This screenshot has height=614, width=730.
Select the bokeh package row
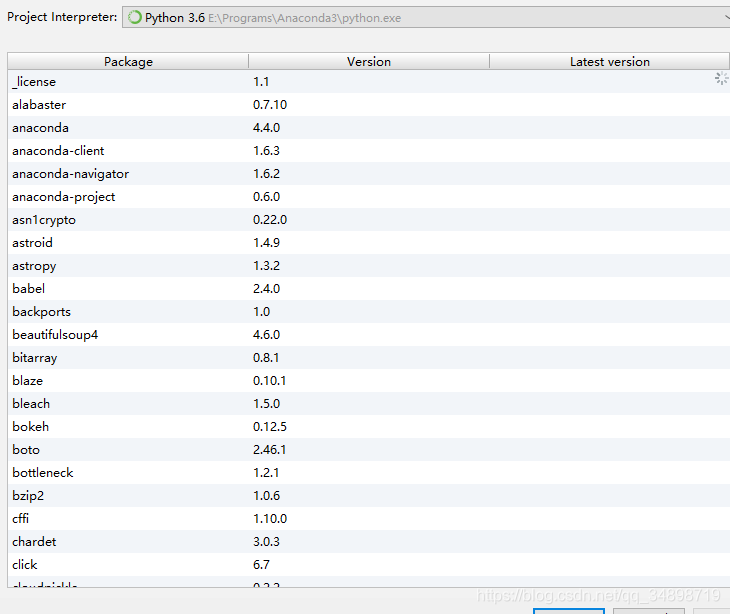coord(369,426)
